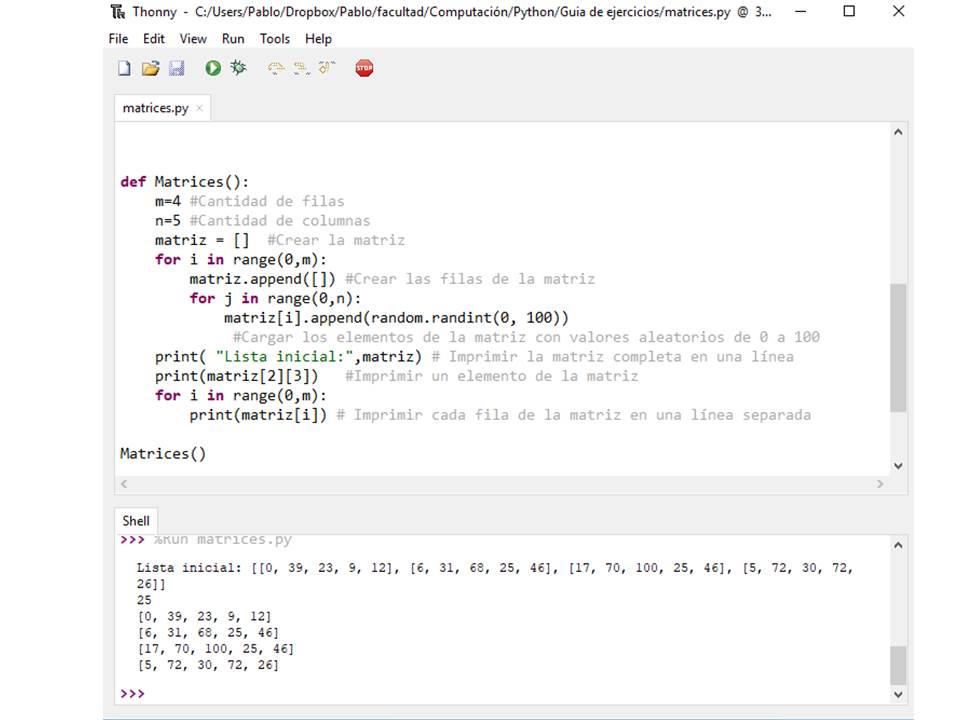The height and width of the screenshot is (720, 960).
Task: Run the current script
Action: click(213, 68)
